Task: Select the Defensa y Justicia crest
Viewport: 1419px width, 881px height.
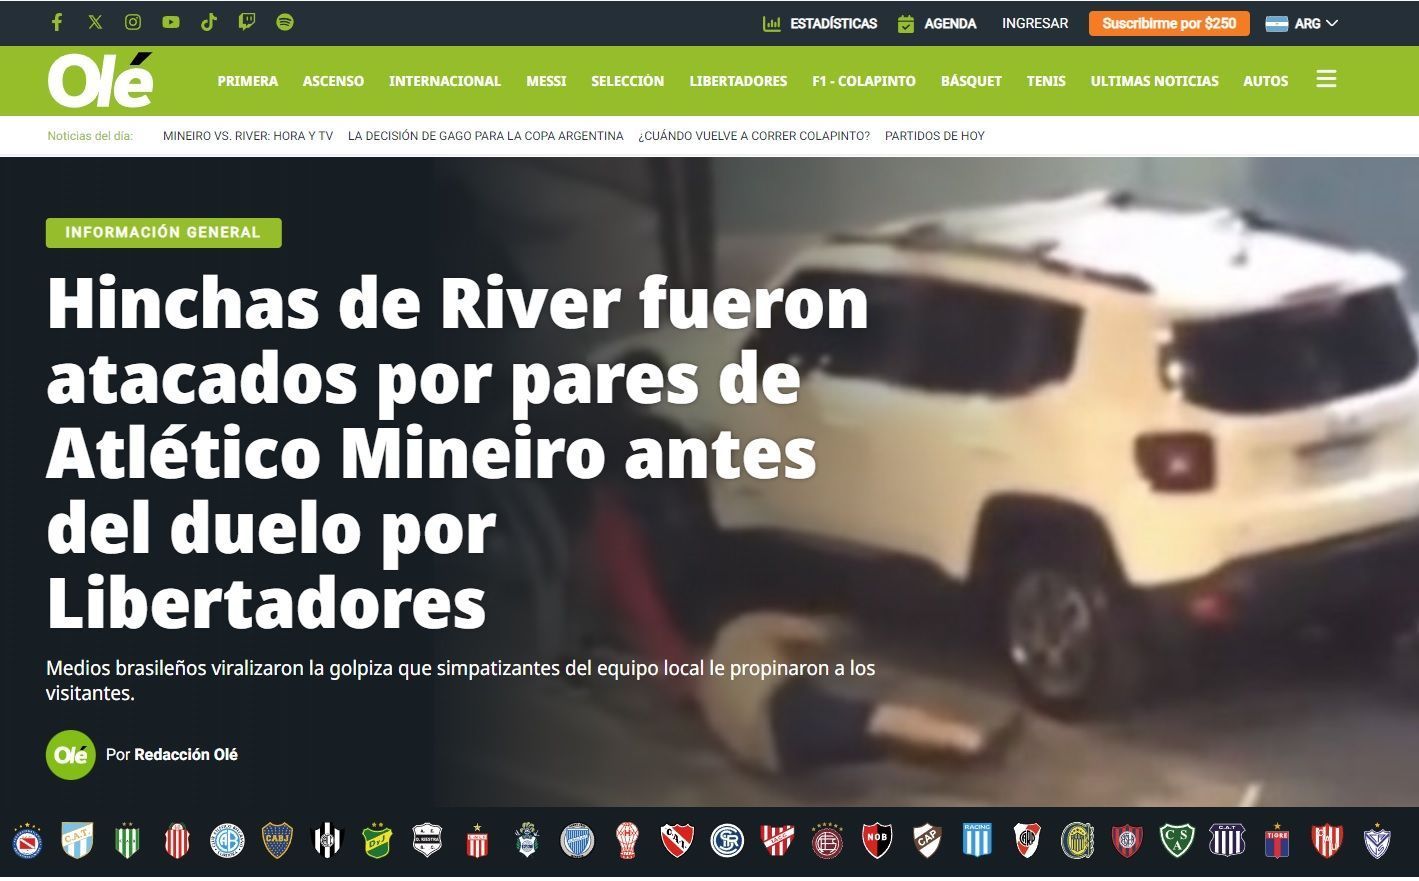Action: click(x=377, y=841)
